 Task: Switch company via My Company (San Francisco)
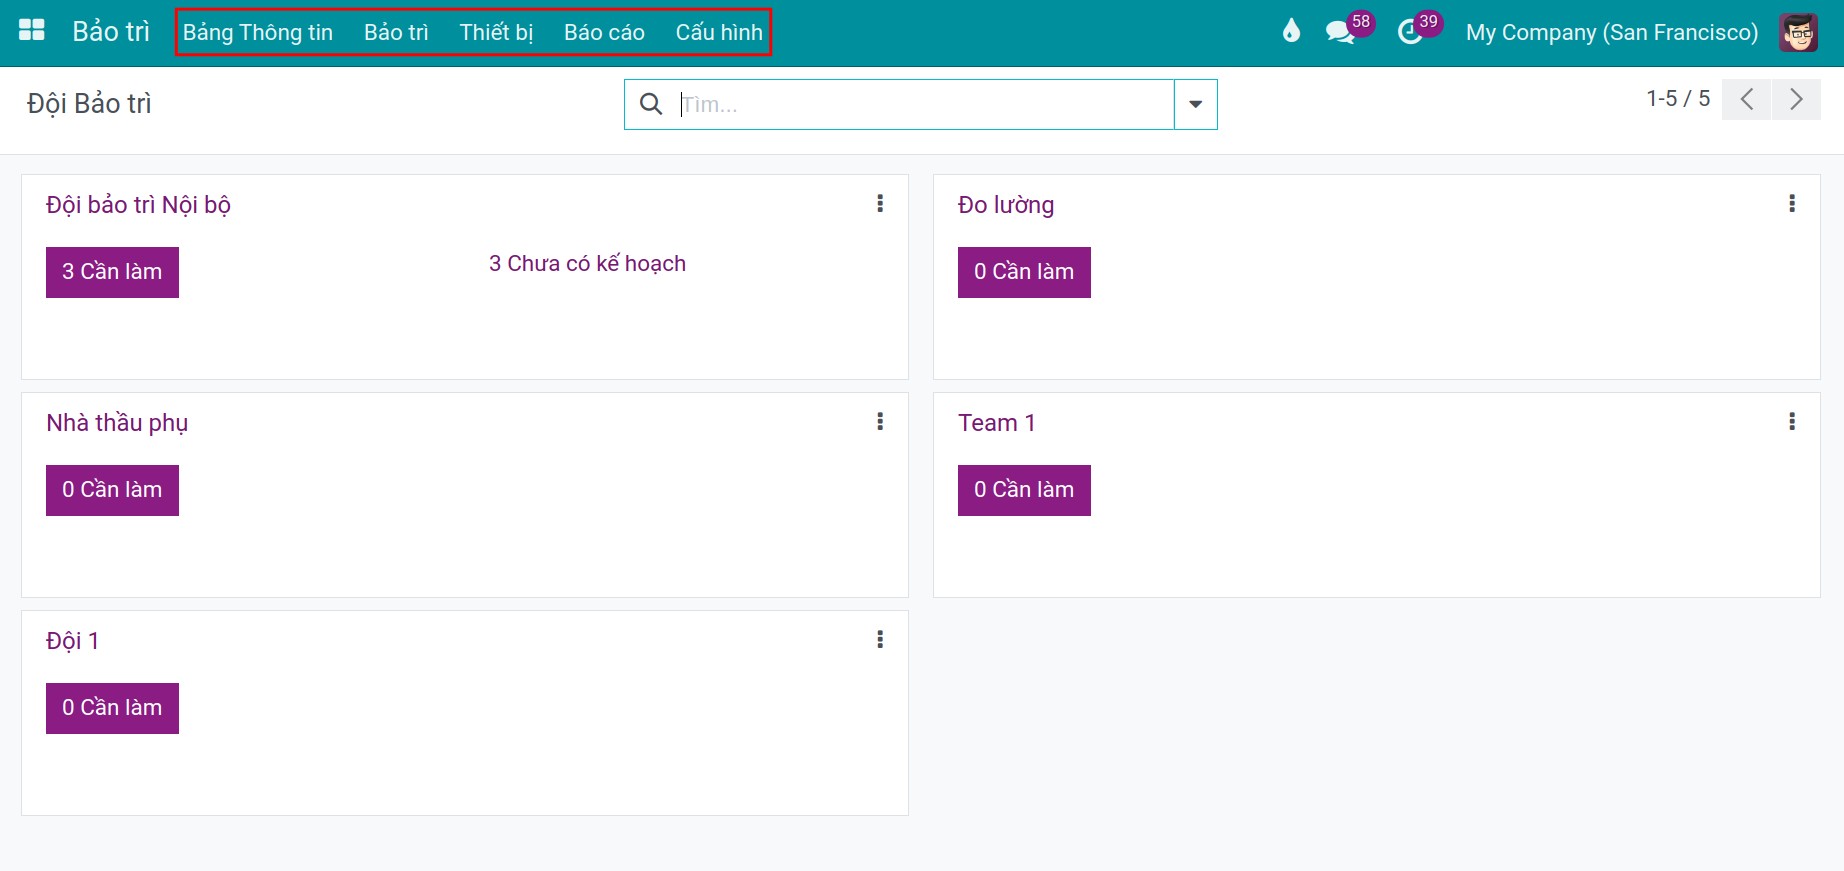1612,32
